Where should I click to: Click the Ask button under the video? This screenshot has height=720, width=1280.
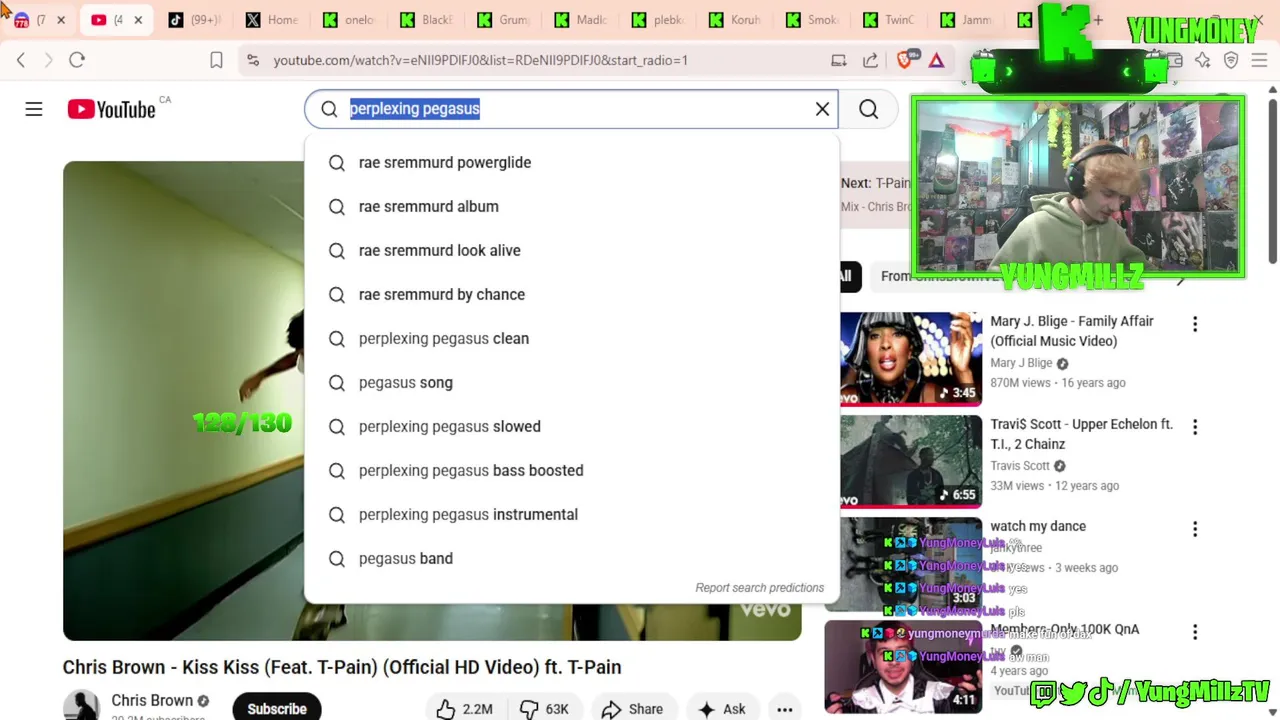point(721,708)
